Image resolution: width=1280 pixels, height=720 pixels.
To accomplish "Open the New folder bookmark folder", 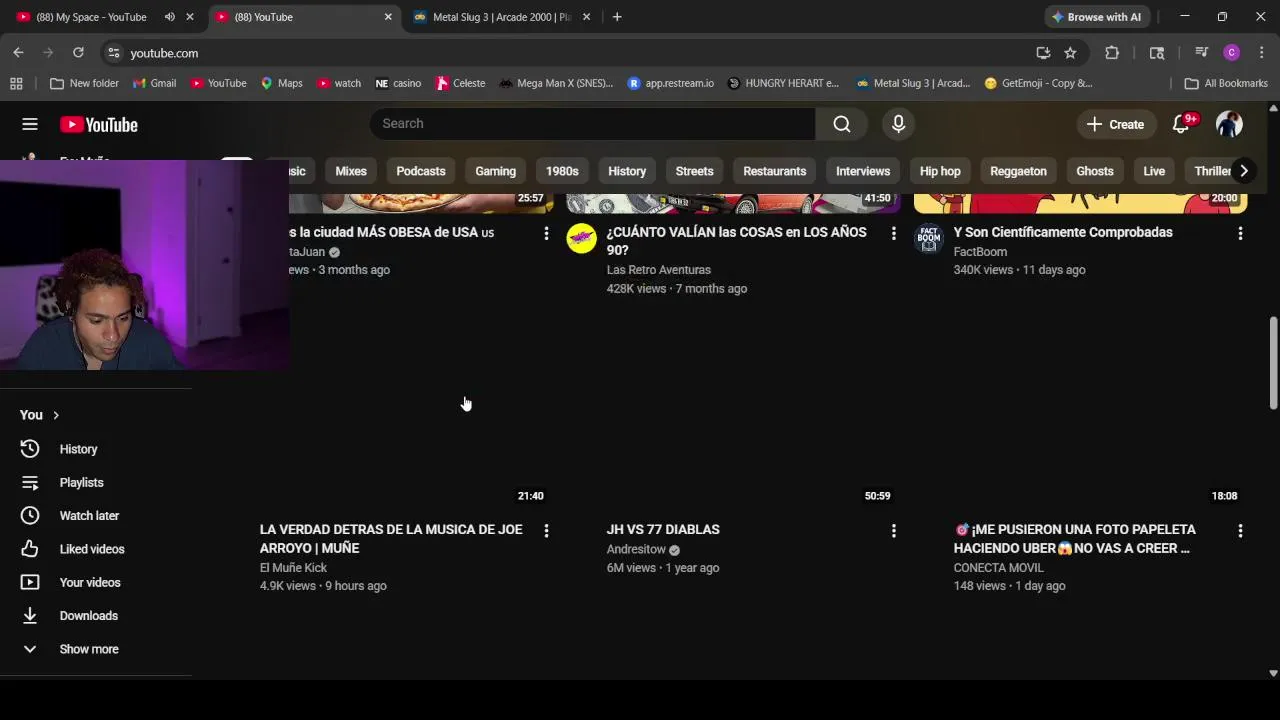I will pyautogui.click(x=84, y=83).
